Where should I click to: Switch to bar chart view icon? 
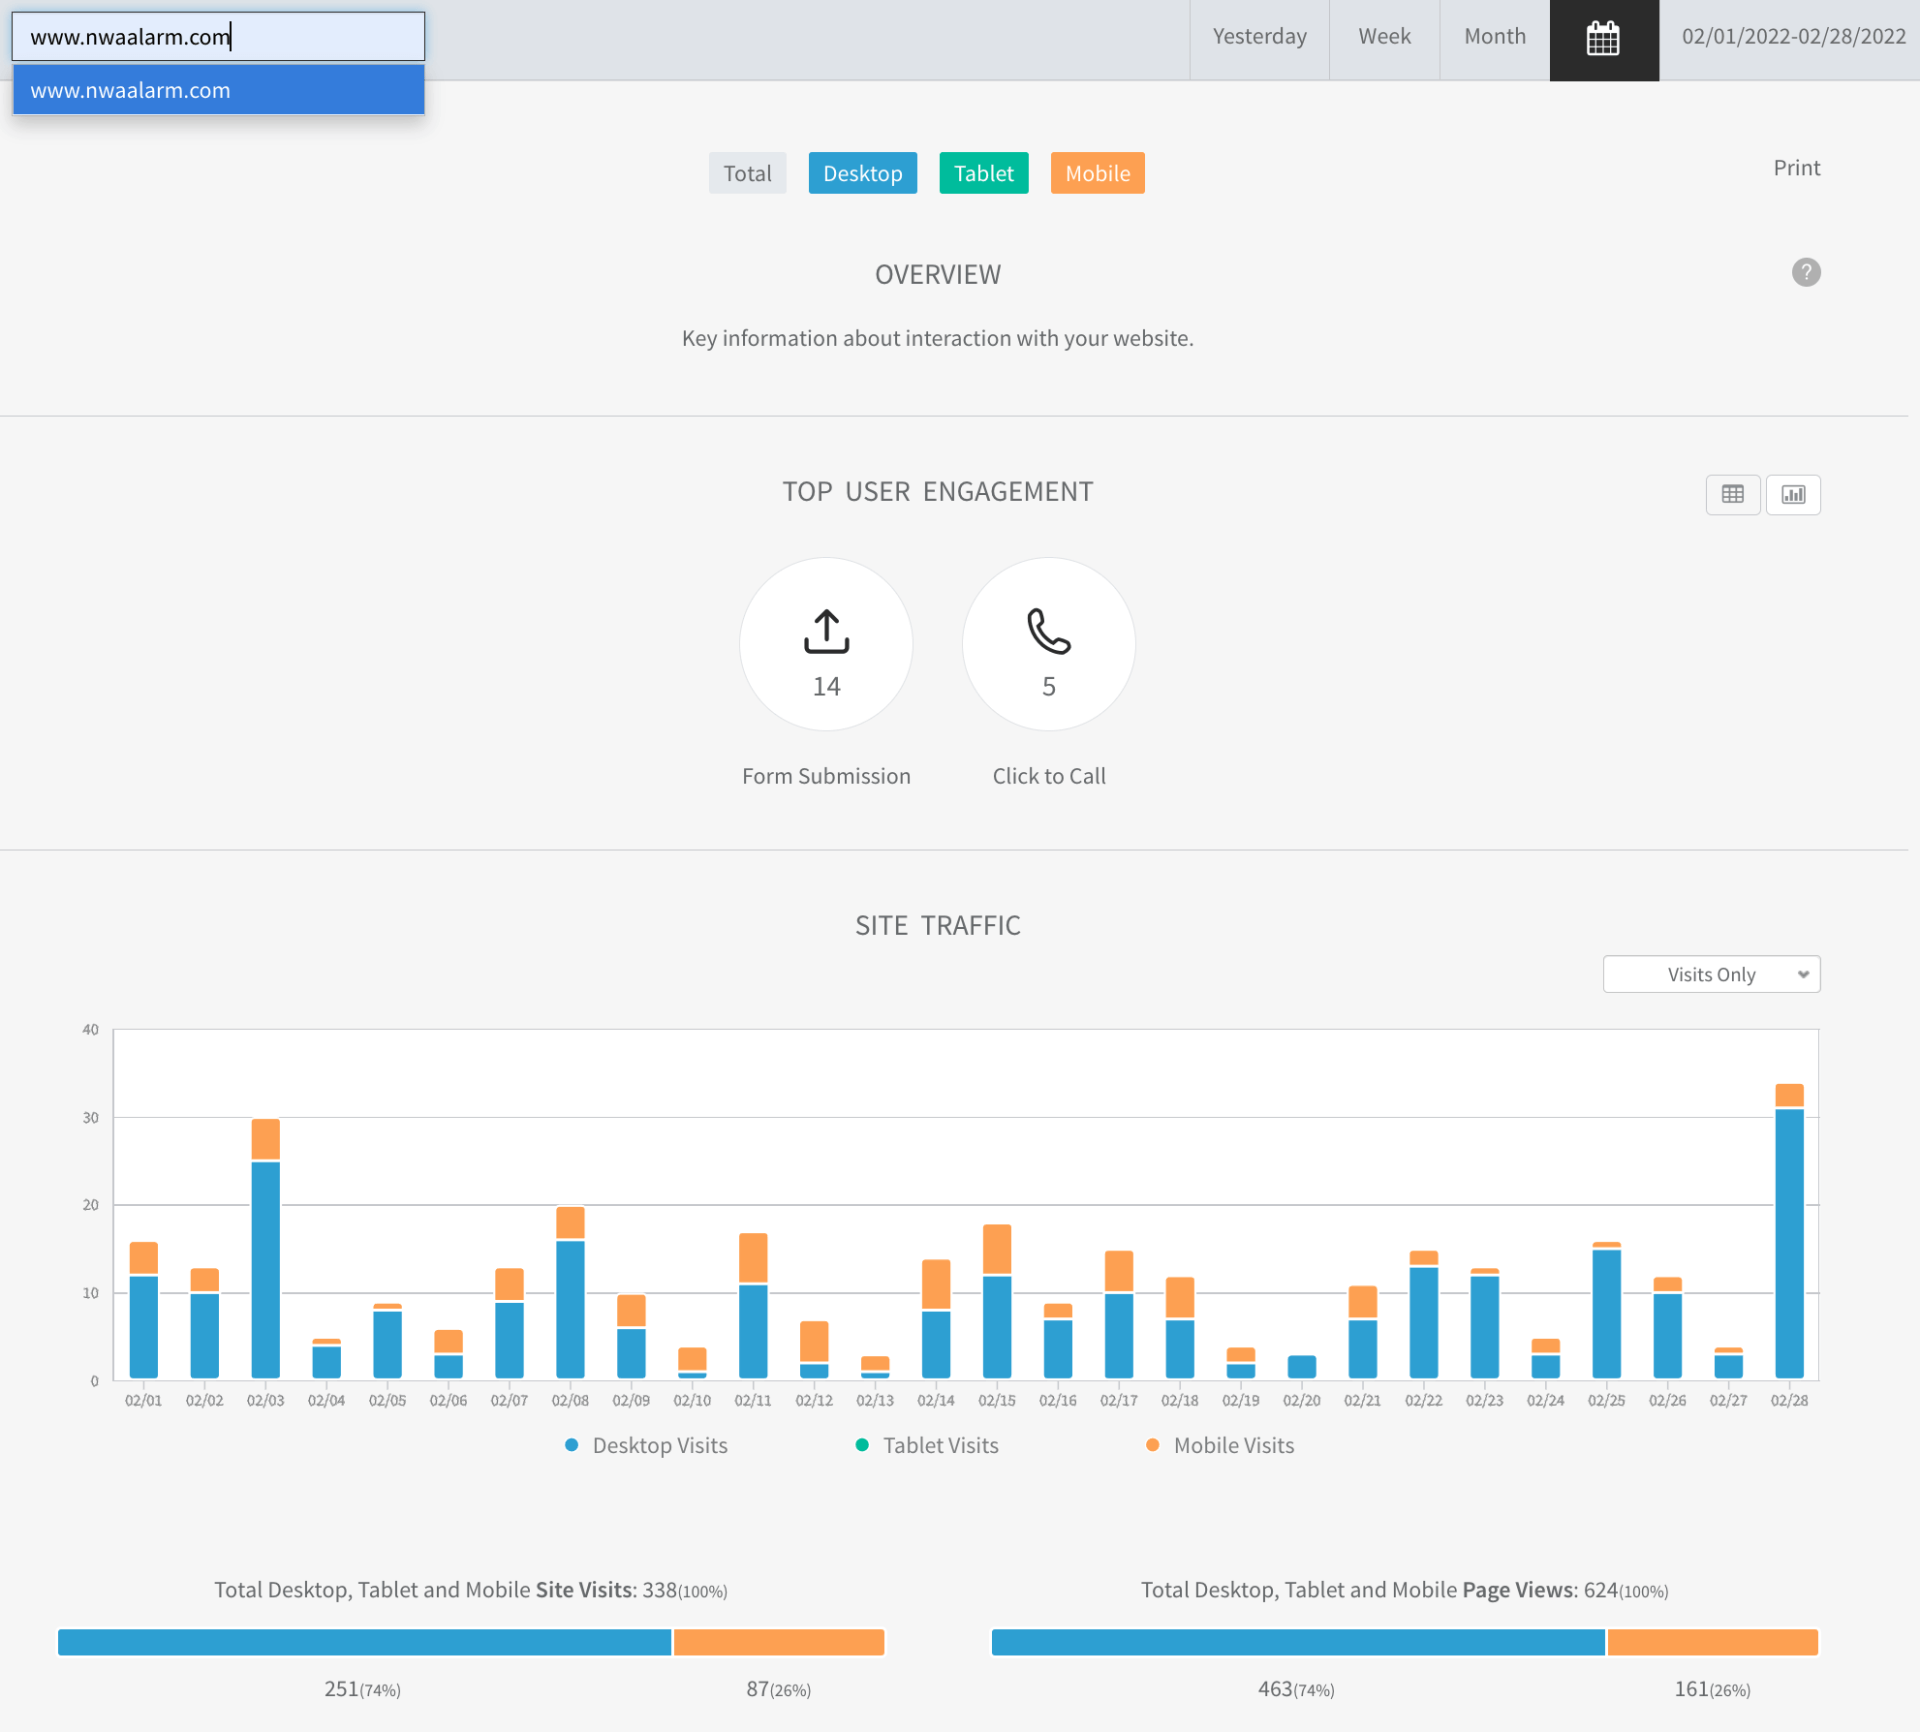pos(1792,494)
